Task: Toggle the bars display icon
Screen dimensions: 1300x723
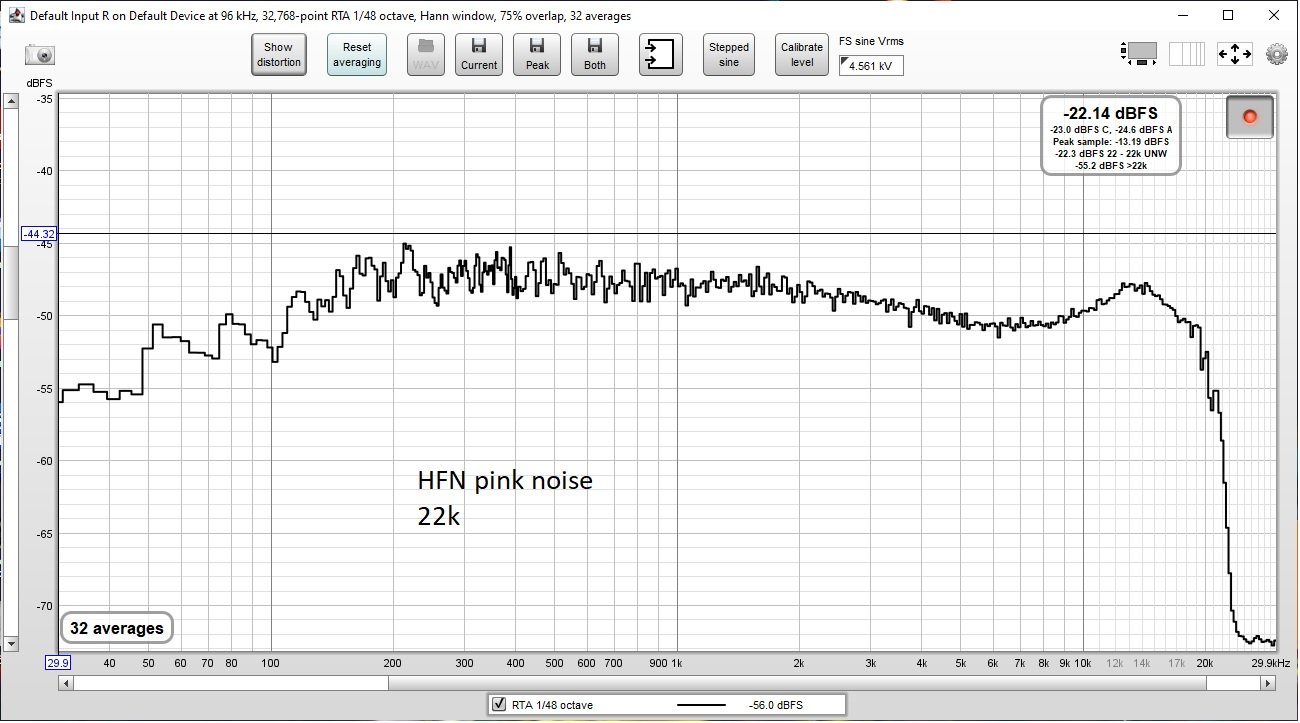Action: coord(1187,54)
